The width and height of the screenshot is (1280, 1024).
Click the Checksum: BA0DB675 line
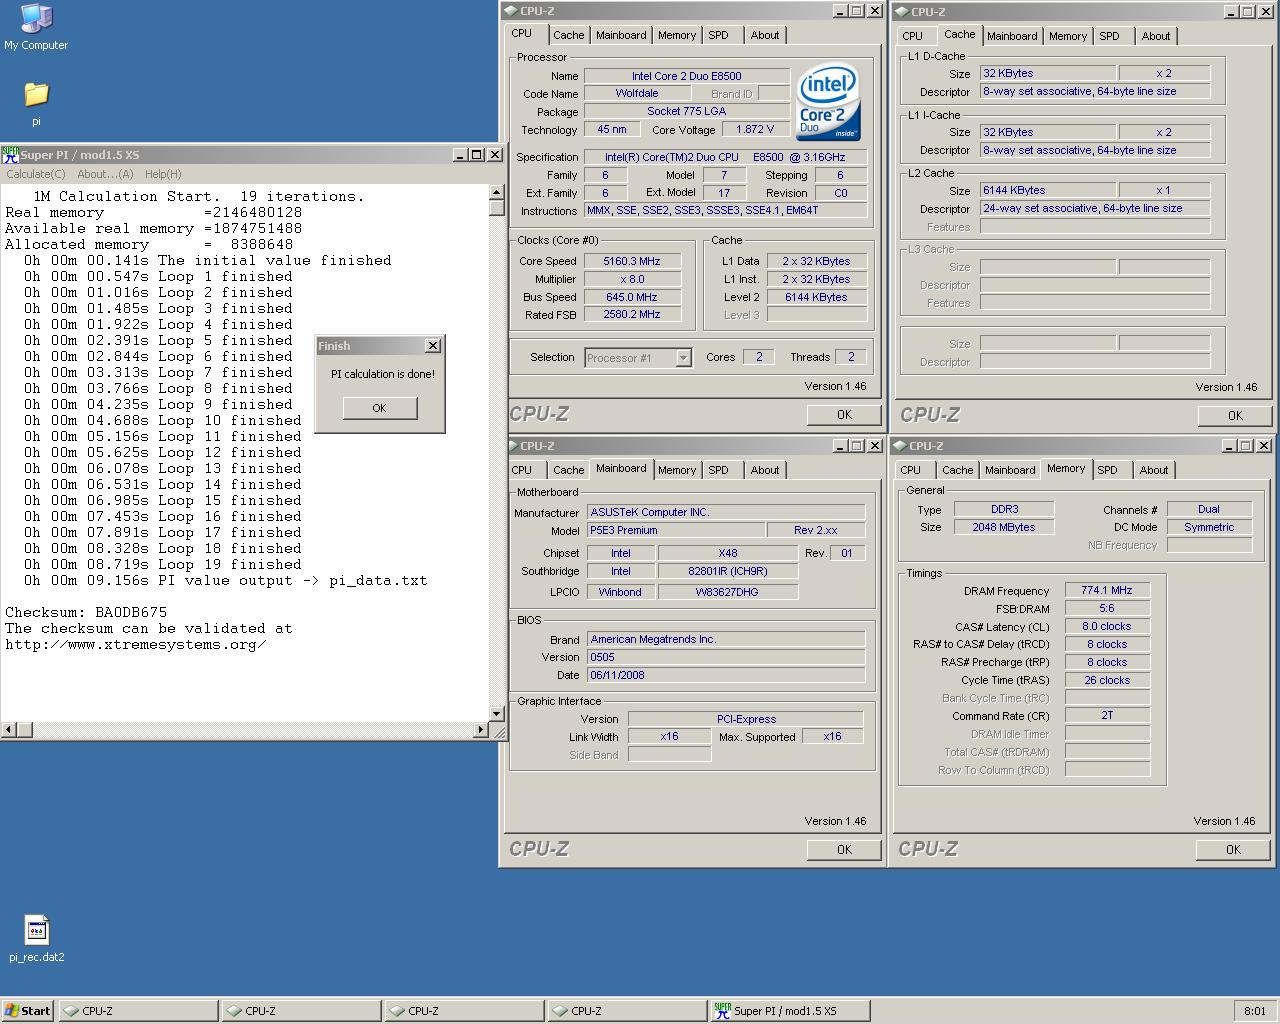pyautogui.click(x=86, y=612)
